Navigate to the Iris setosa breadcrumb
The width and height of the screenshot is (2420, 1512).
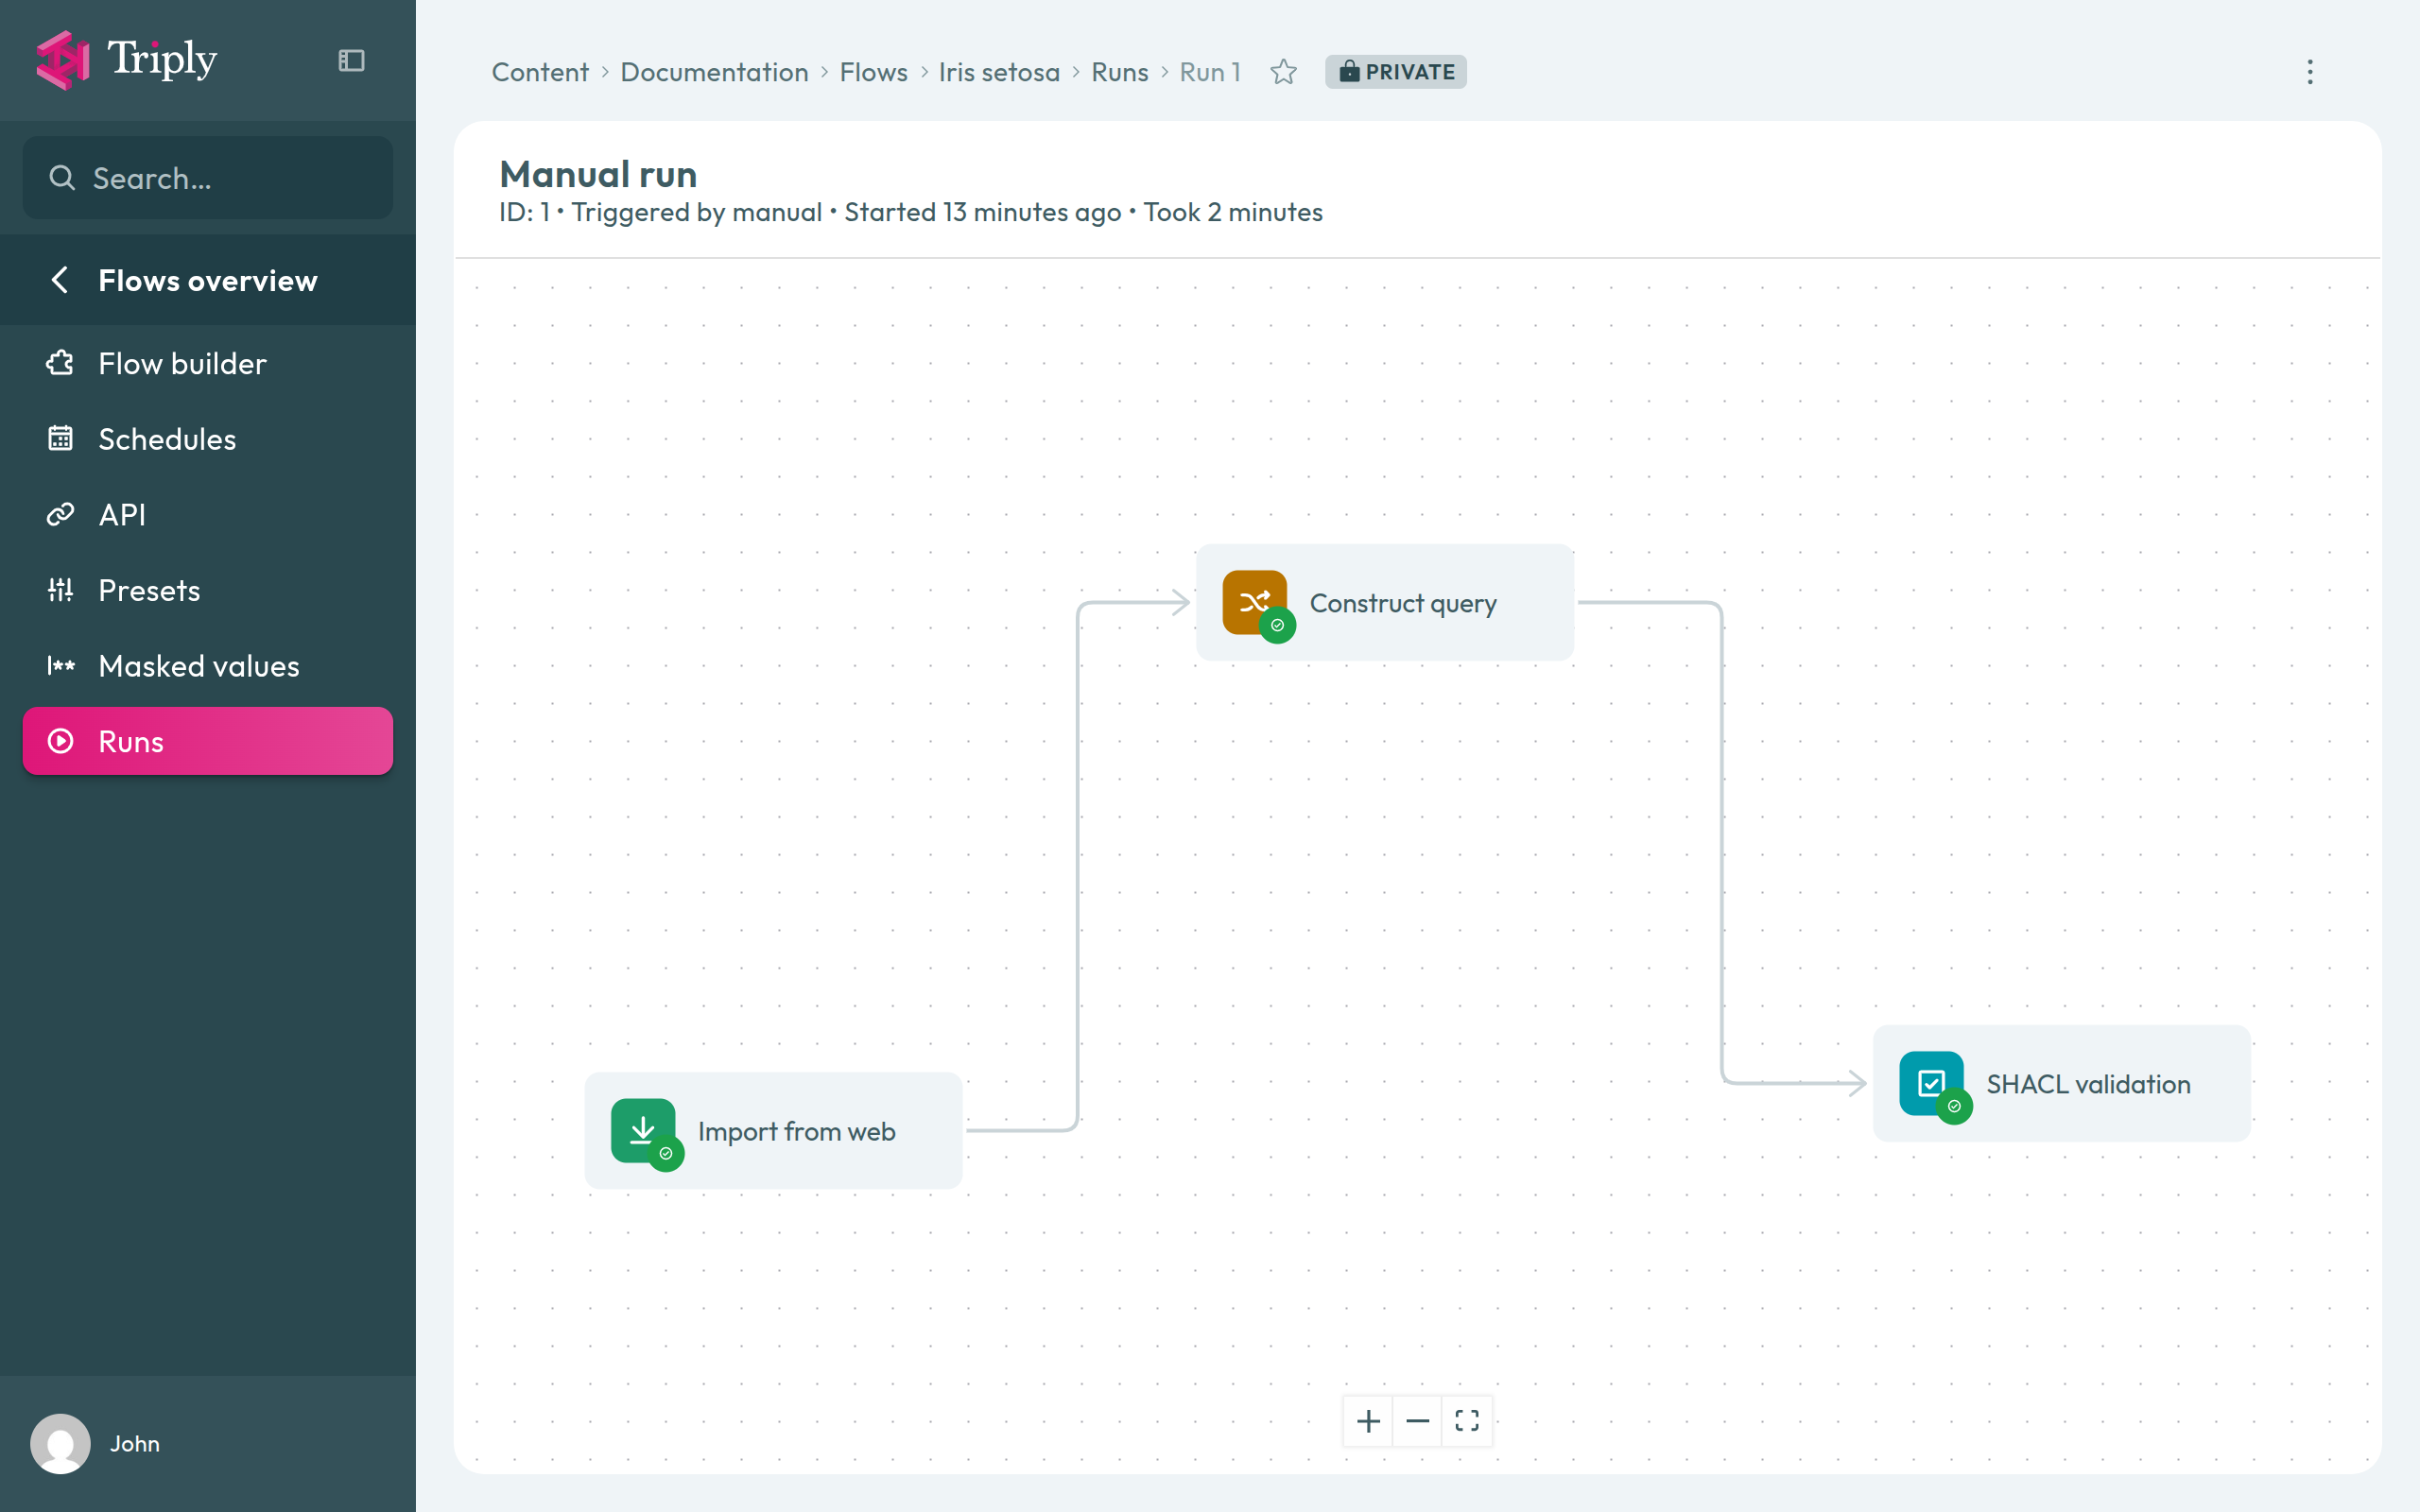[999, 72]
